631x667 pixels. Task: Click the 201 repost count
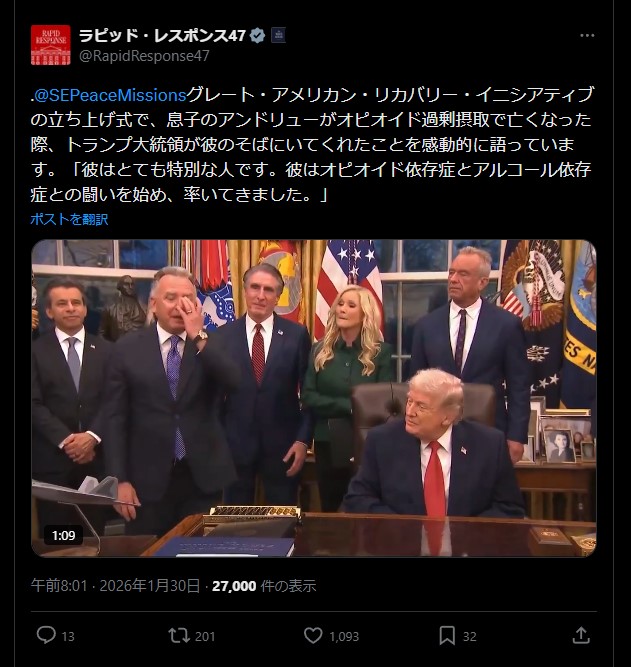(205, 636)
